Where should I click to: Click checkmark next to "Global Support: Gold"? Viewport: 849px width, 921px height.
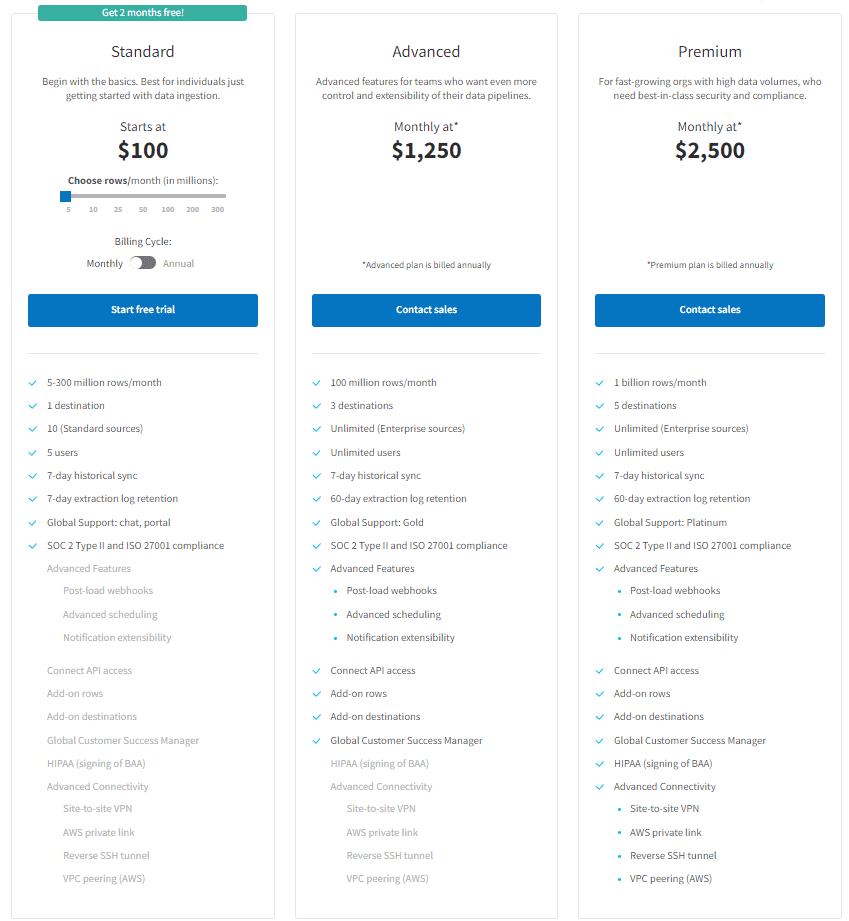coord(316,522)
